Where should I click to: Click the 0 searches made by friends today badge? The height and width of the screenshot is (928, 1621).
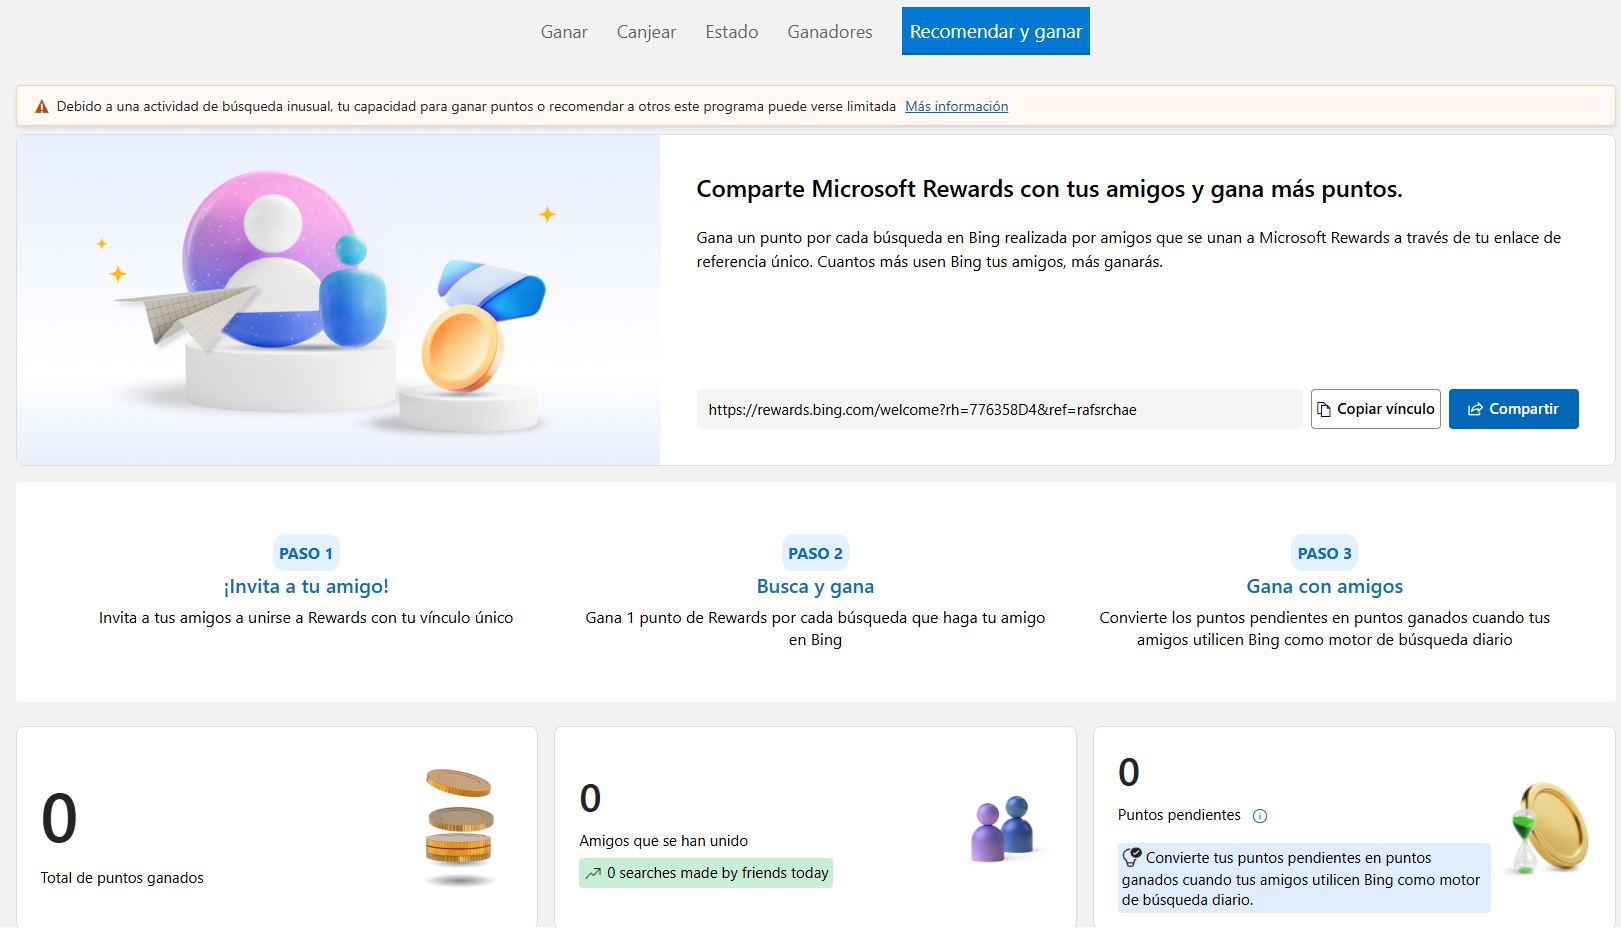tap(706, 873)
